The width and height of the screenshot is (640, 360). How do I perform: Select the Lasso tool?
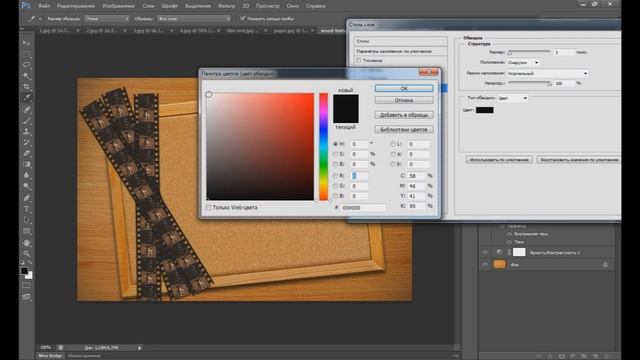pos(27,65)
